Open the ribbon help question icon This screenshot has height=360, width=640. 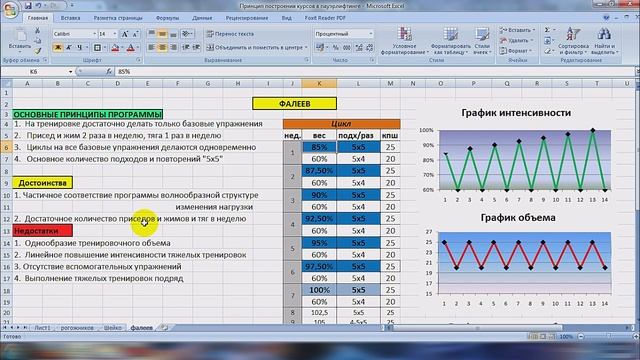606,18
